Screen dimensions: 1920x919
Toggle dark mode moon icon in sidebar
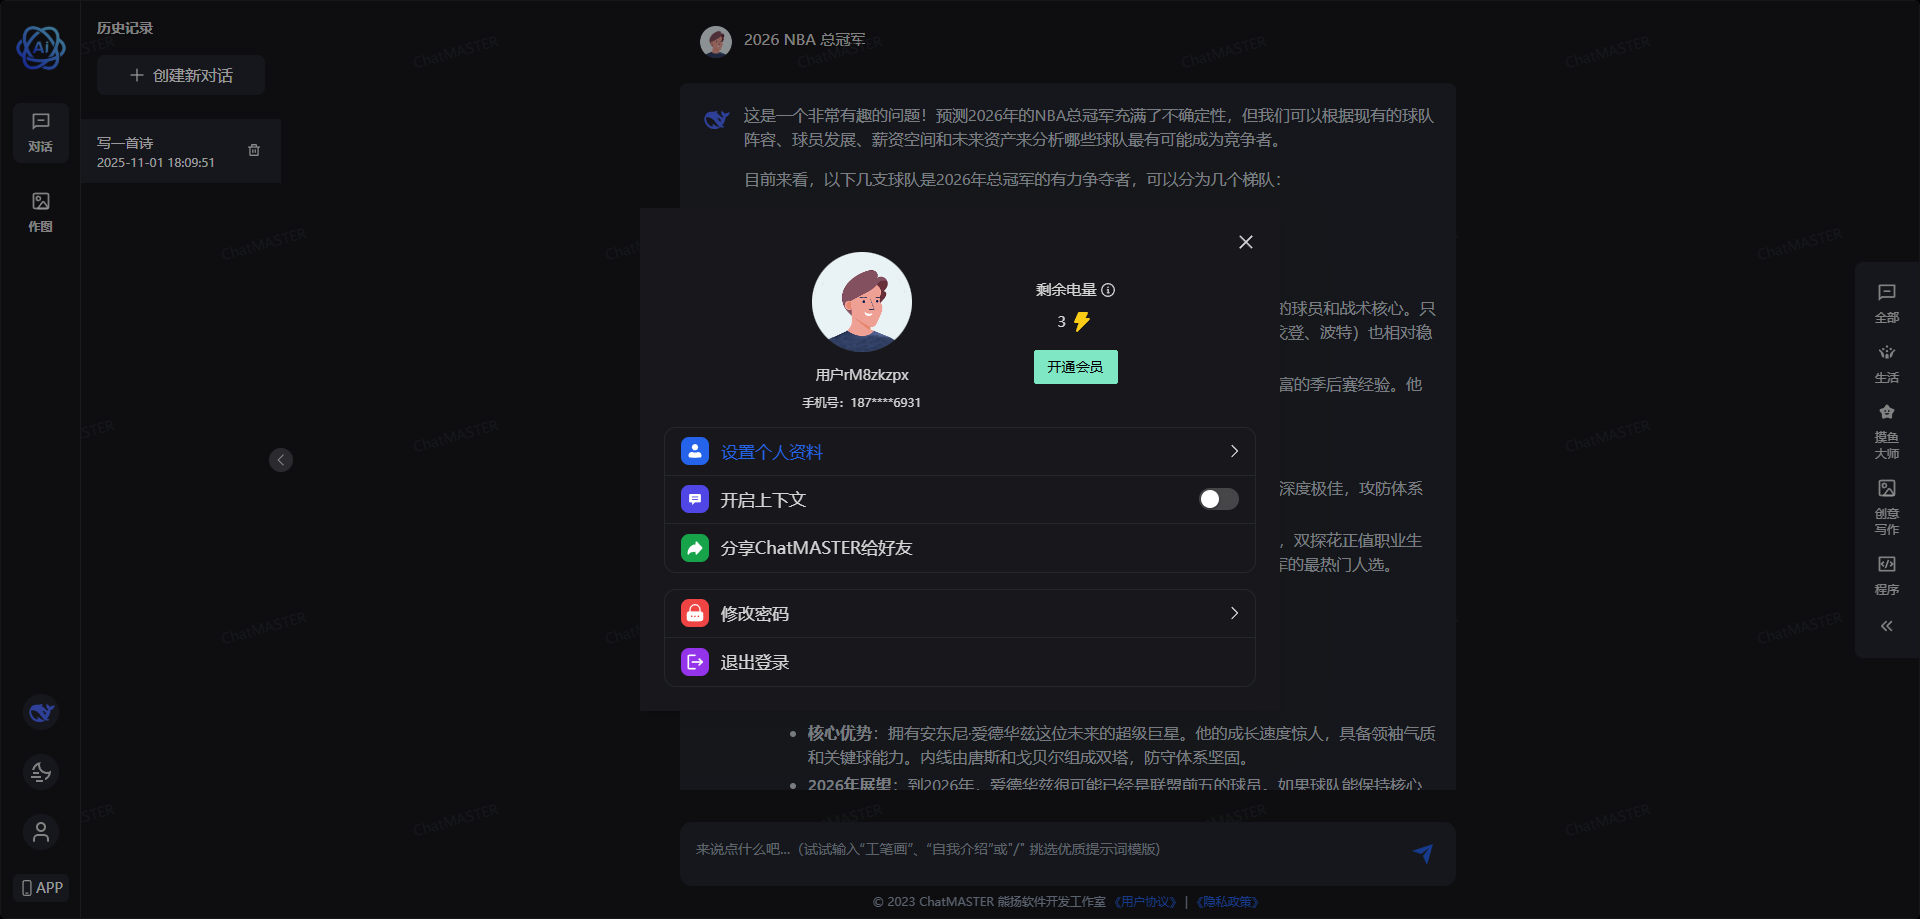(41, 772)
